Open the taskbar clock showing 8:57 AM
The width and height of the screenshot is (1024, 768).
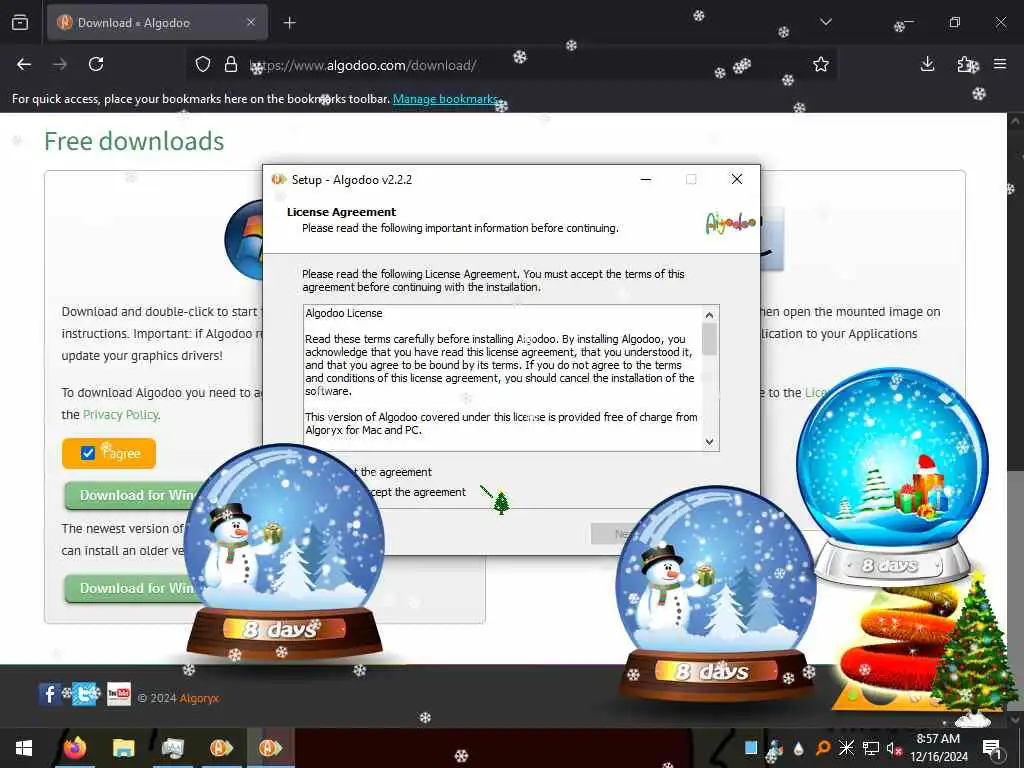pos(938,748)
